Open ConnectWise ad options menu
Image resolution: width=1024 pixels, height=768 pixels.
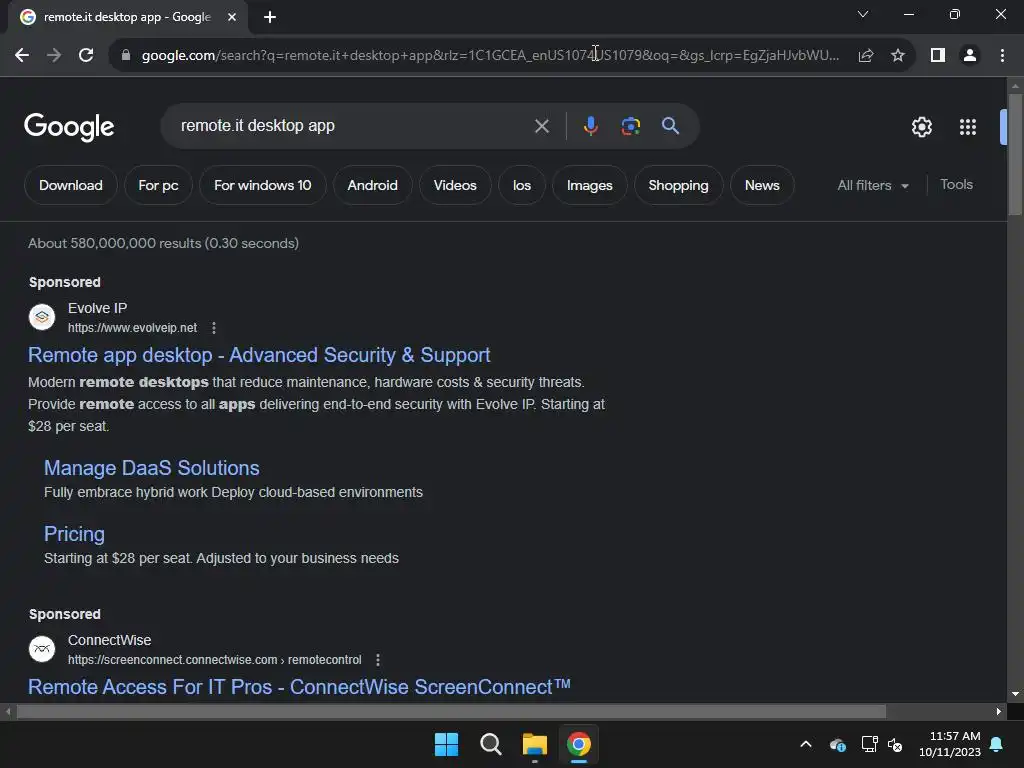377,660
